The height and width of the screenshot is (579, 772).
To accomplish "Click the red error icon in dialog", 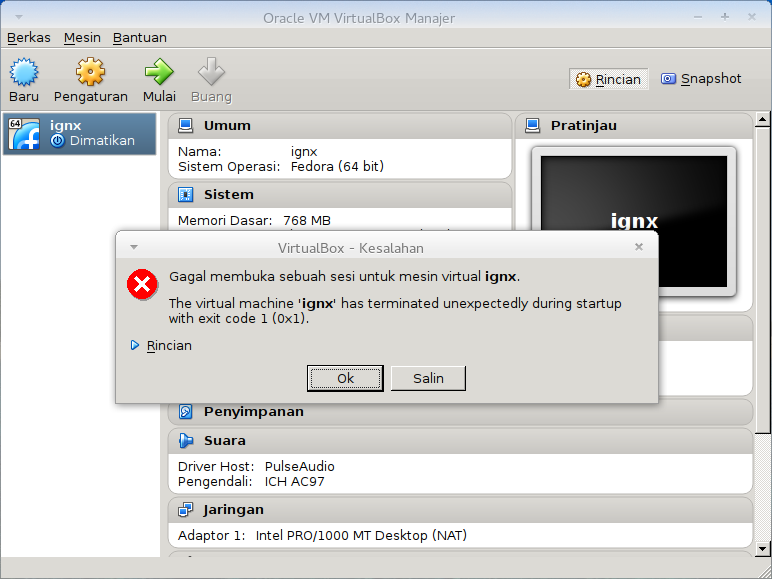I will 142,284.
